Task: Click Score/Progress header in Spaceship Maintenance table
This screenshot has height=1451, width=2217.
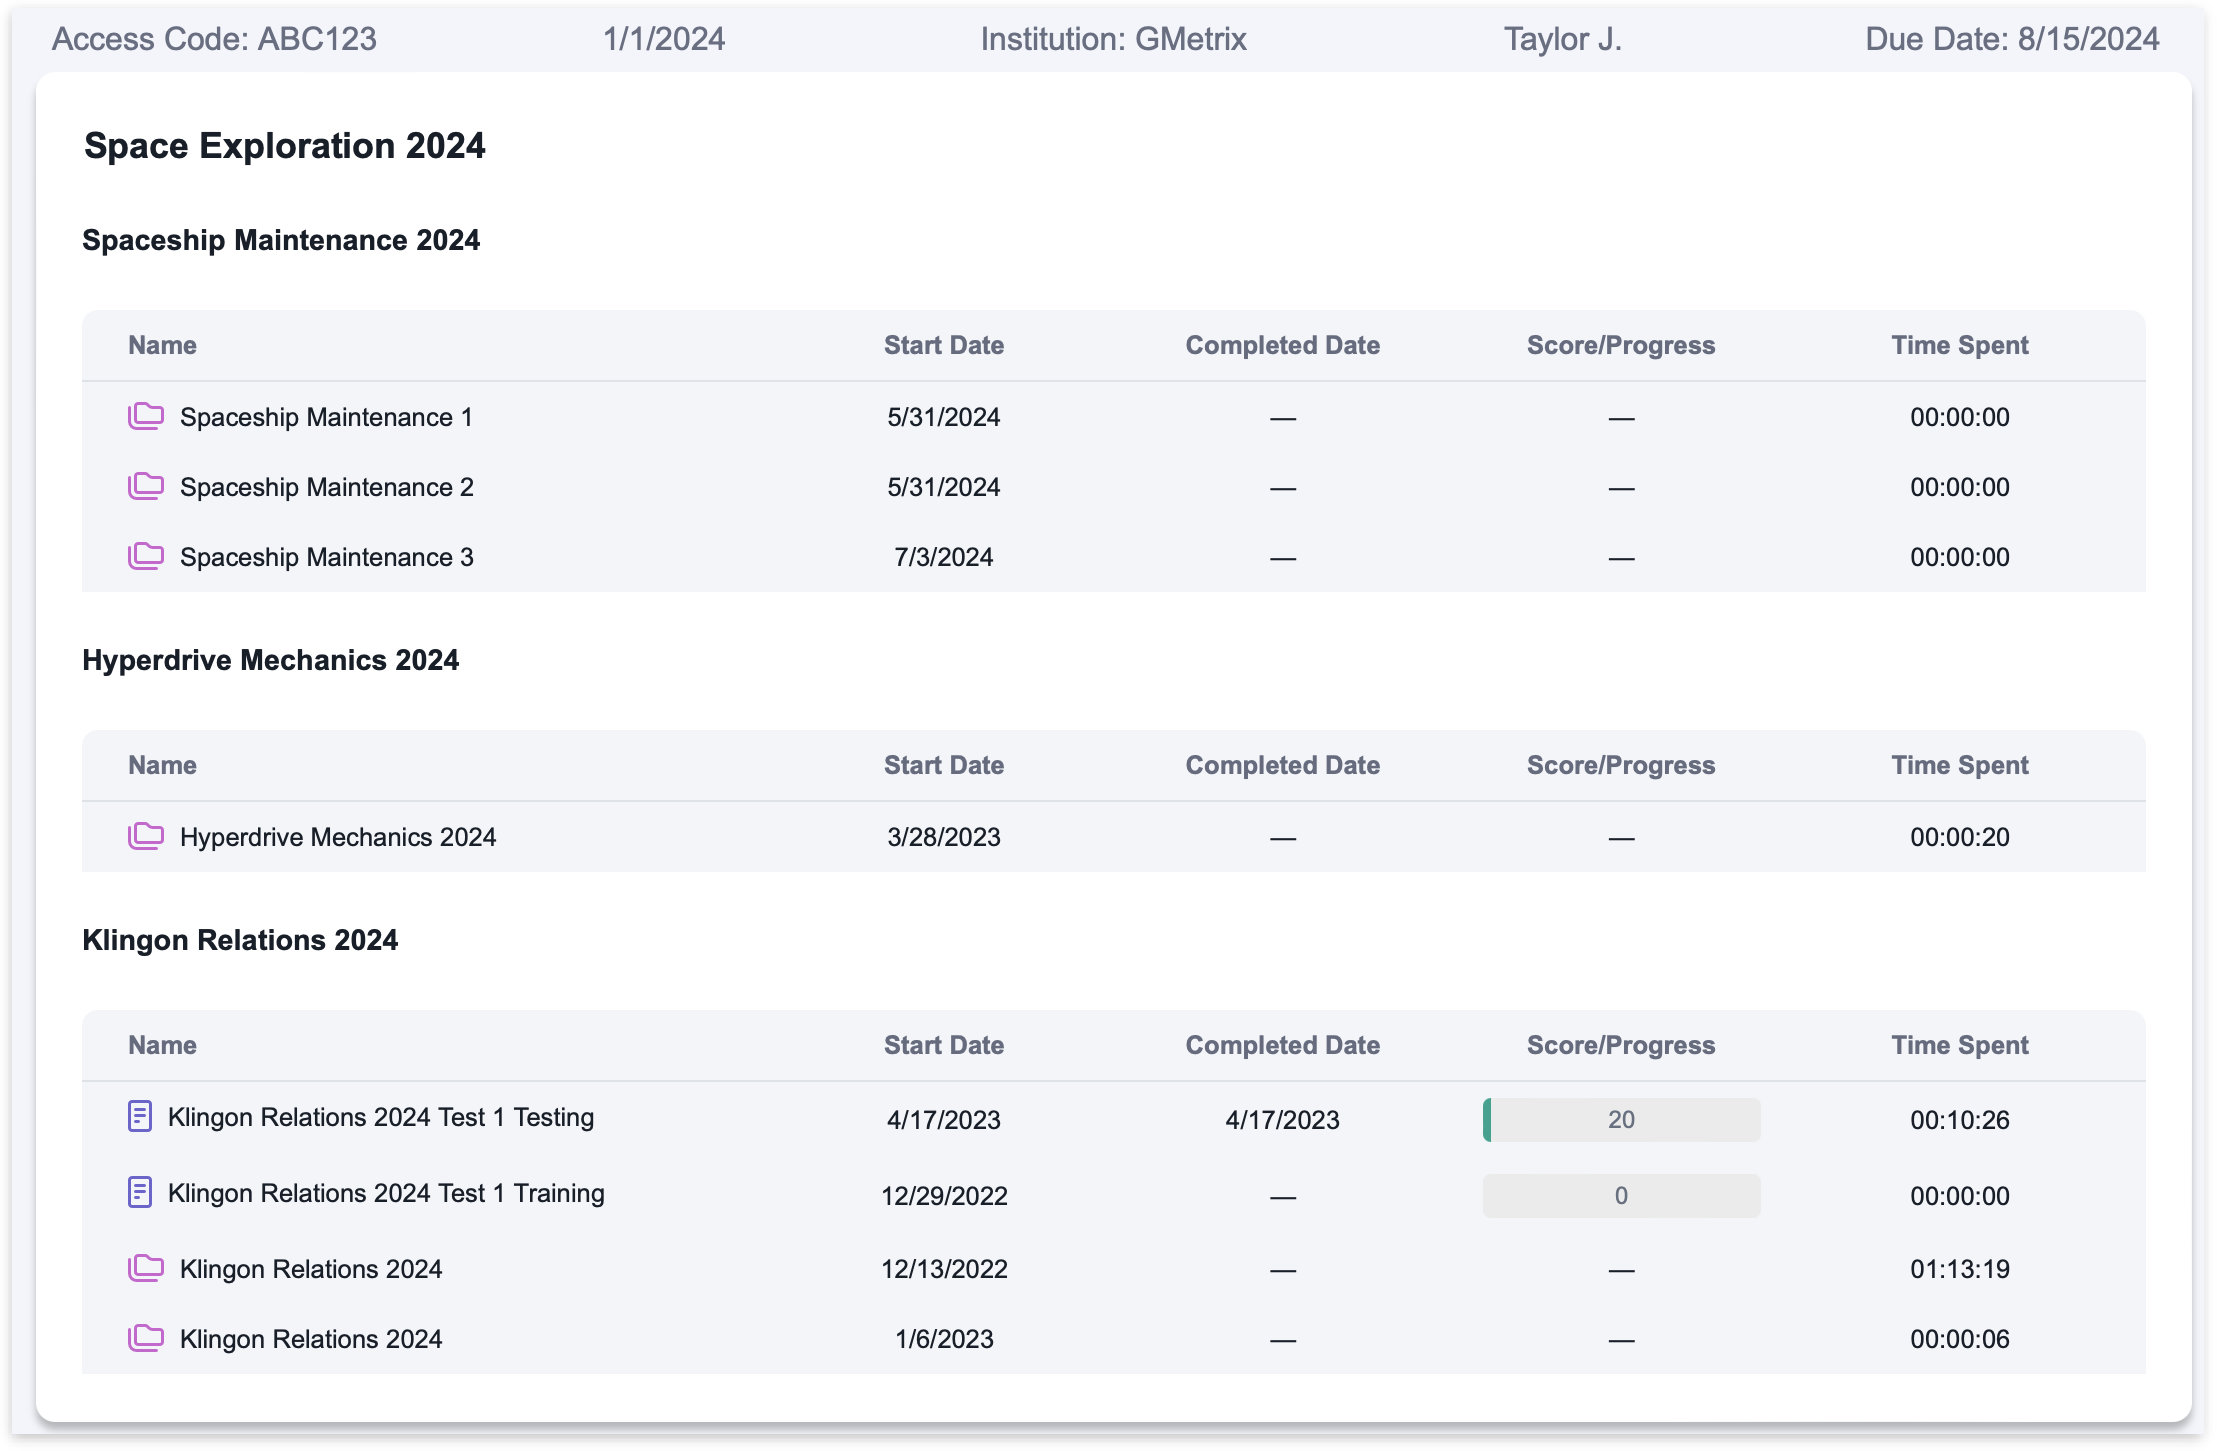Action: point(1620,345)
